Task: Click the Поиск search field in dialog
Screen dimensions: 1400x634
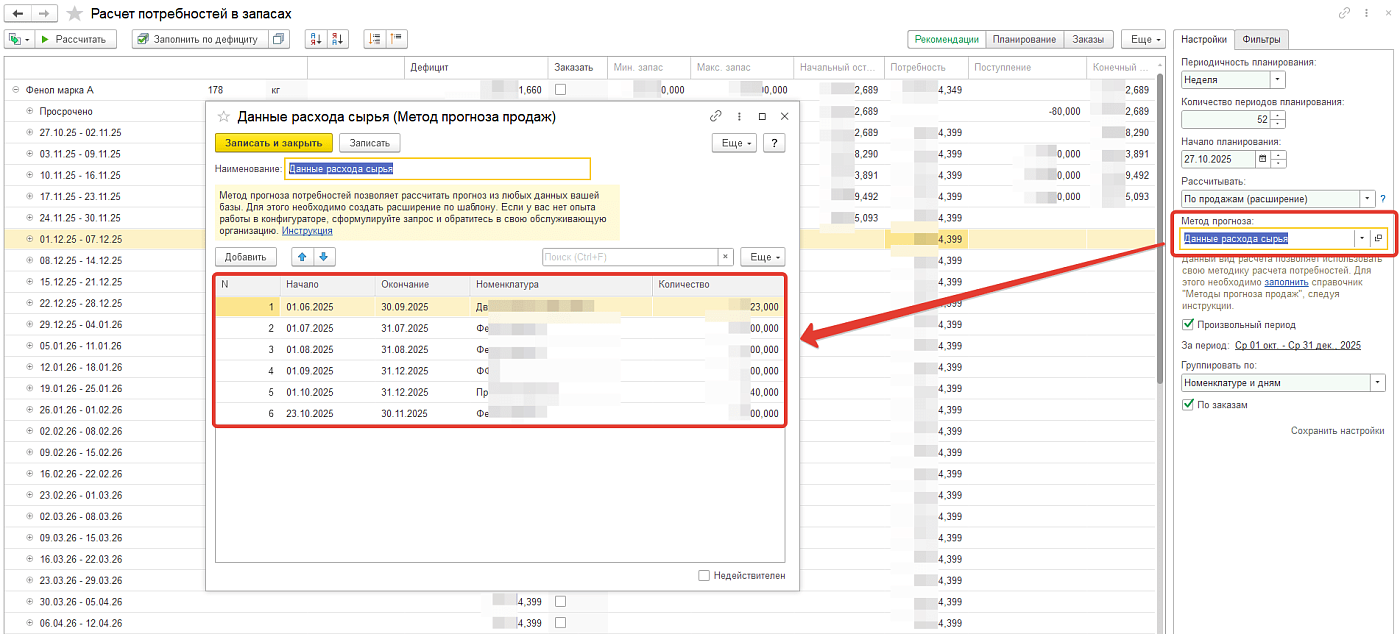Action: tap(630, 257)
